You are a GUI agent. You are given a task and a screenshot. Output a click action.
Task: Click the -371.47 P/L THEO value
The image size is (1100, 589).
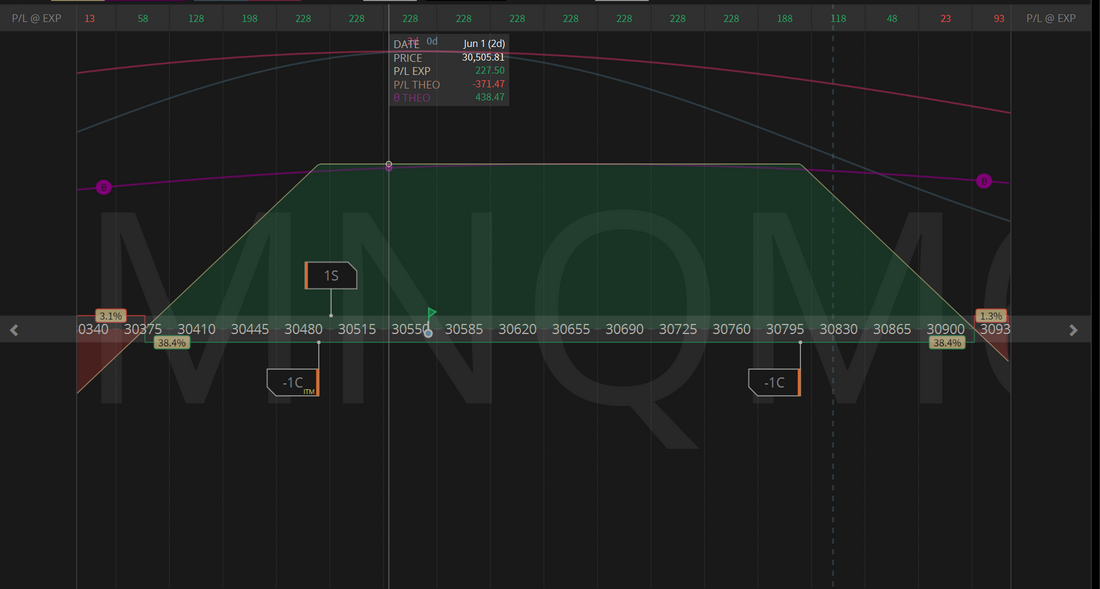(488, 84)
